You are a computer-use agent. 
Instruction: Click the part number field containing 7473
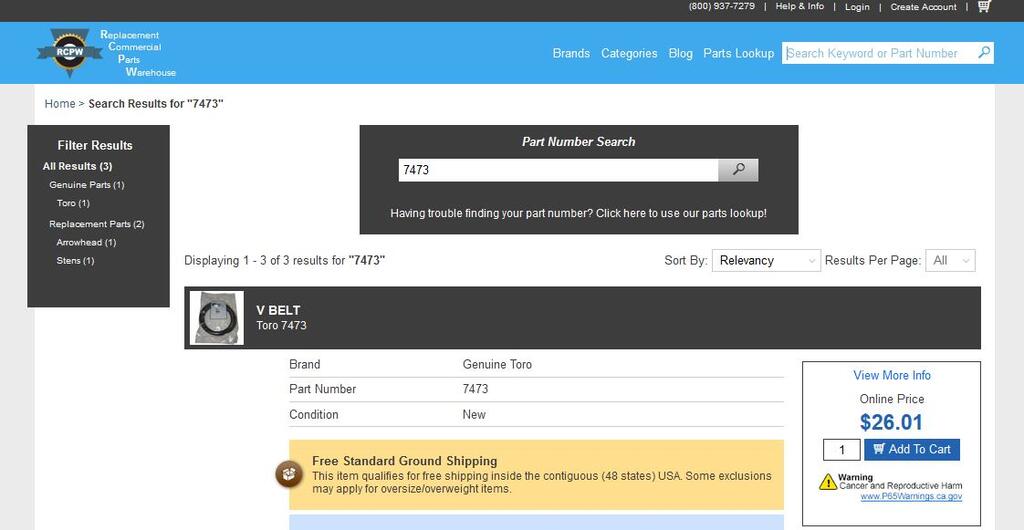(x=558, y=170)
